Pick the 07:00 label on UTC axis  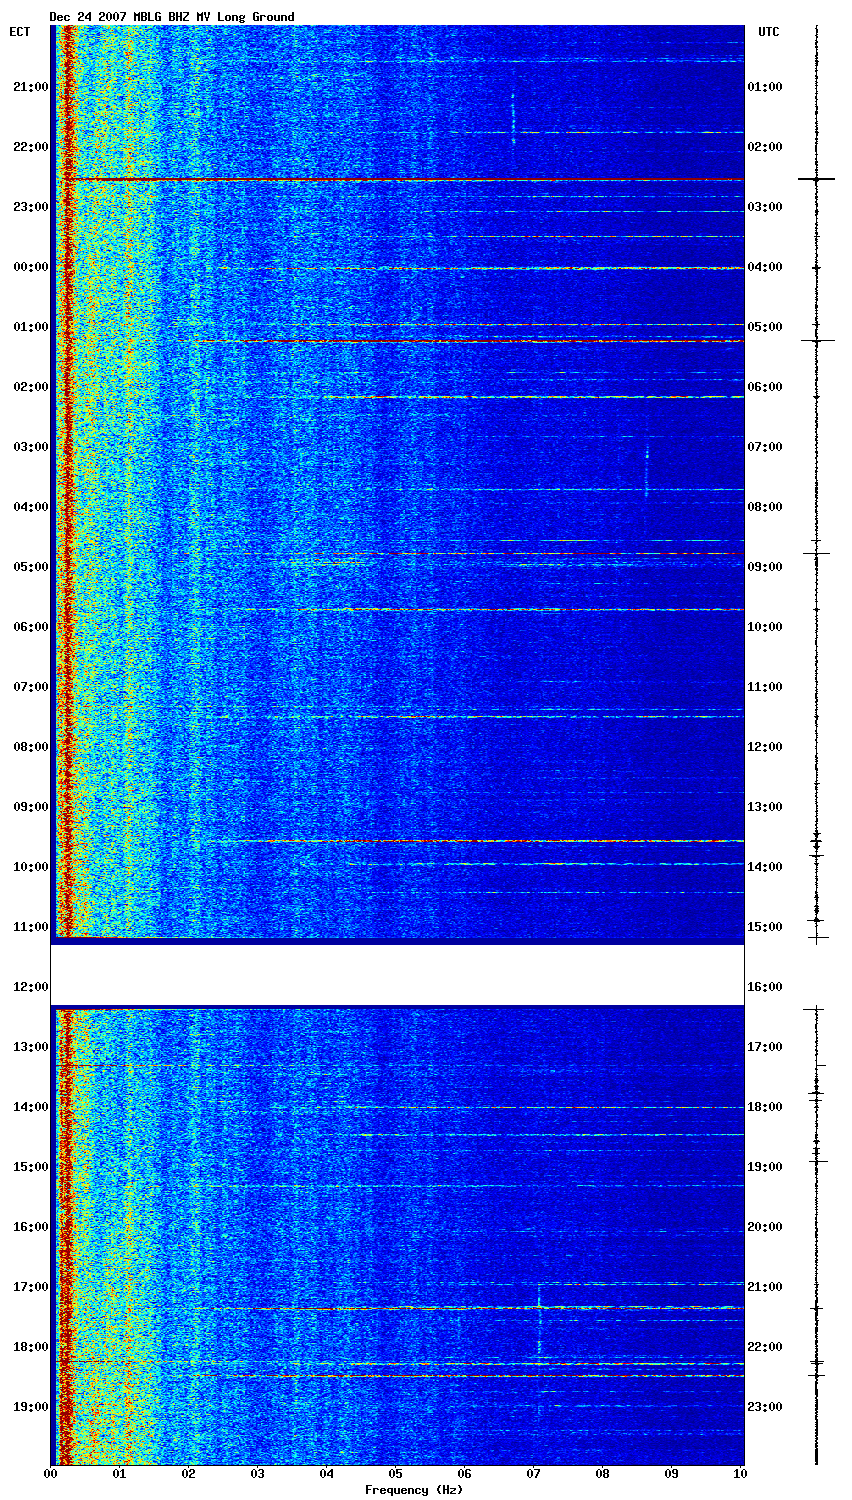[x=765, y=447]
